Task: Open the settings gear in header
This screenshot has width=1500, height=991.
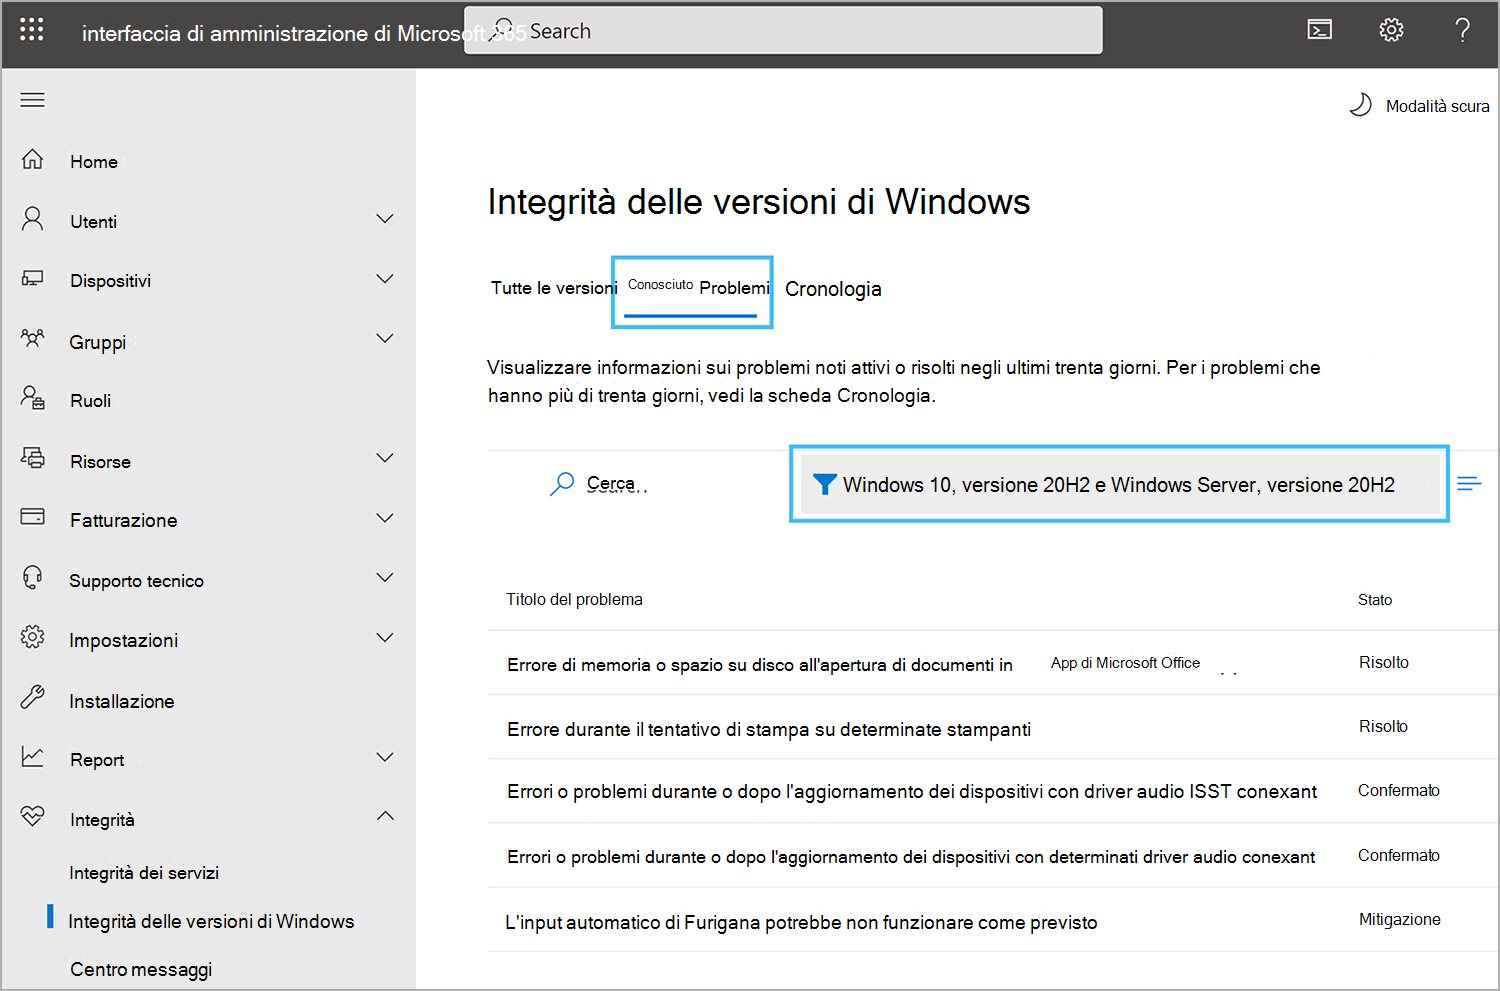Action: coord(1391,30)
